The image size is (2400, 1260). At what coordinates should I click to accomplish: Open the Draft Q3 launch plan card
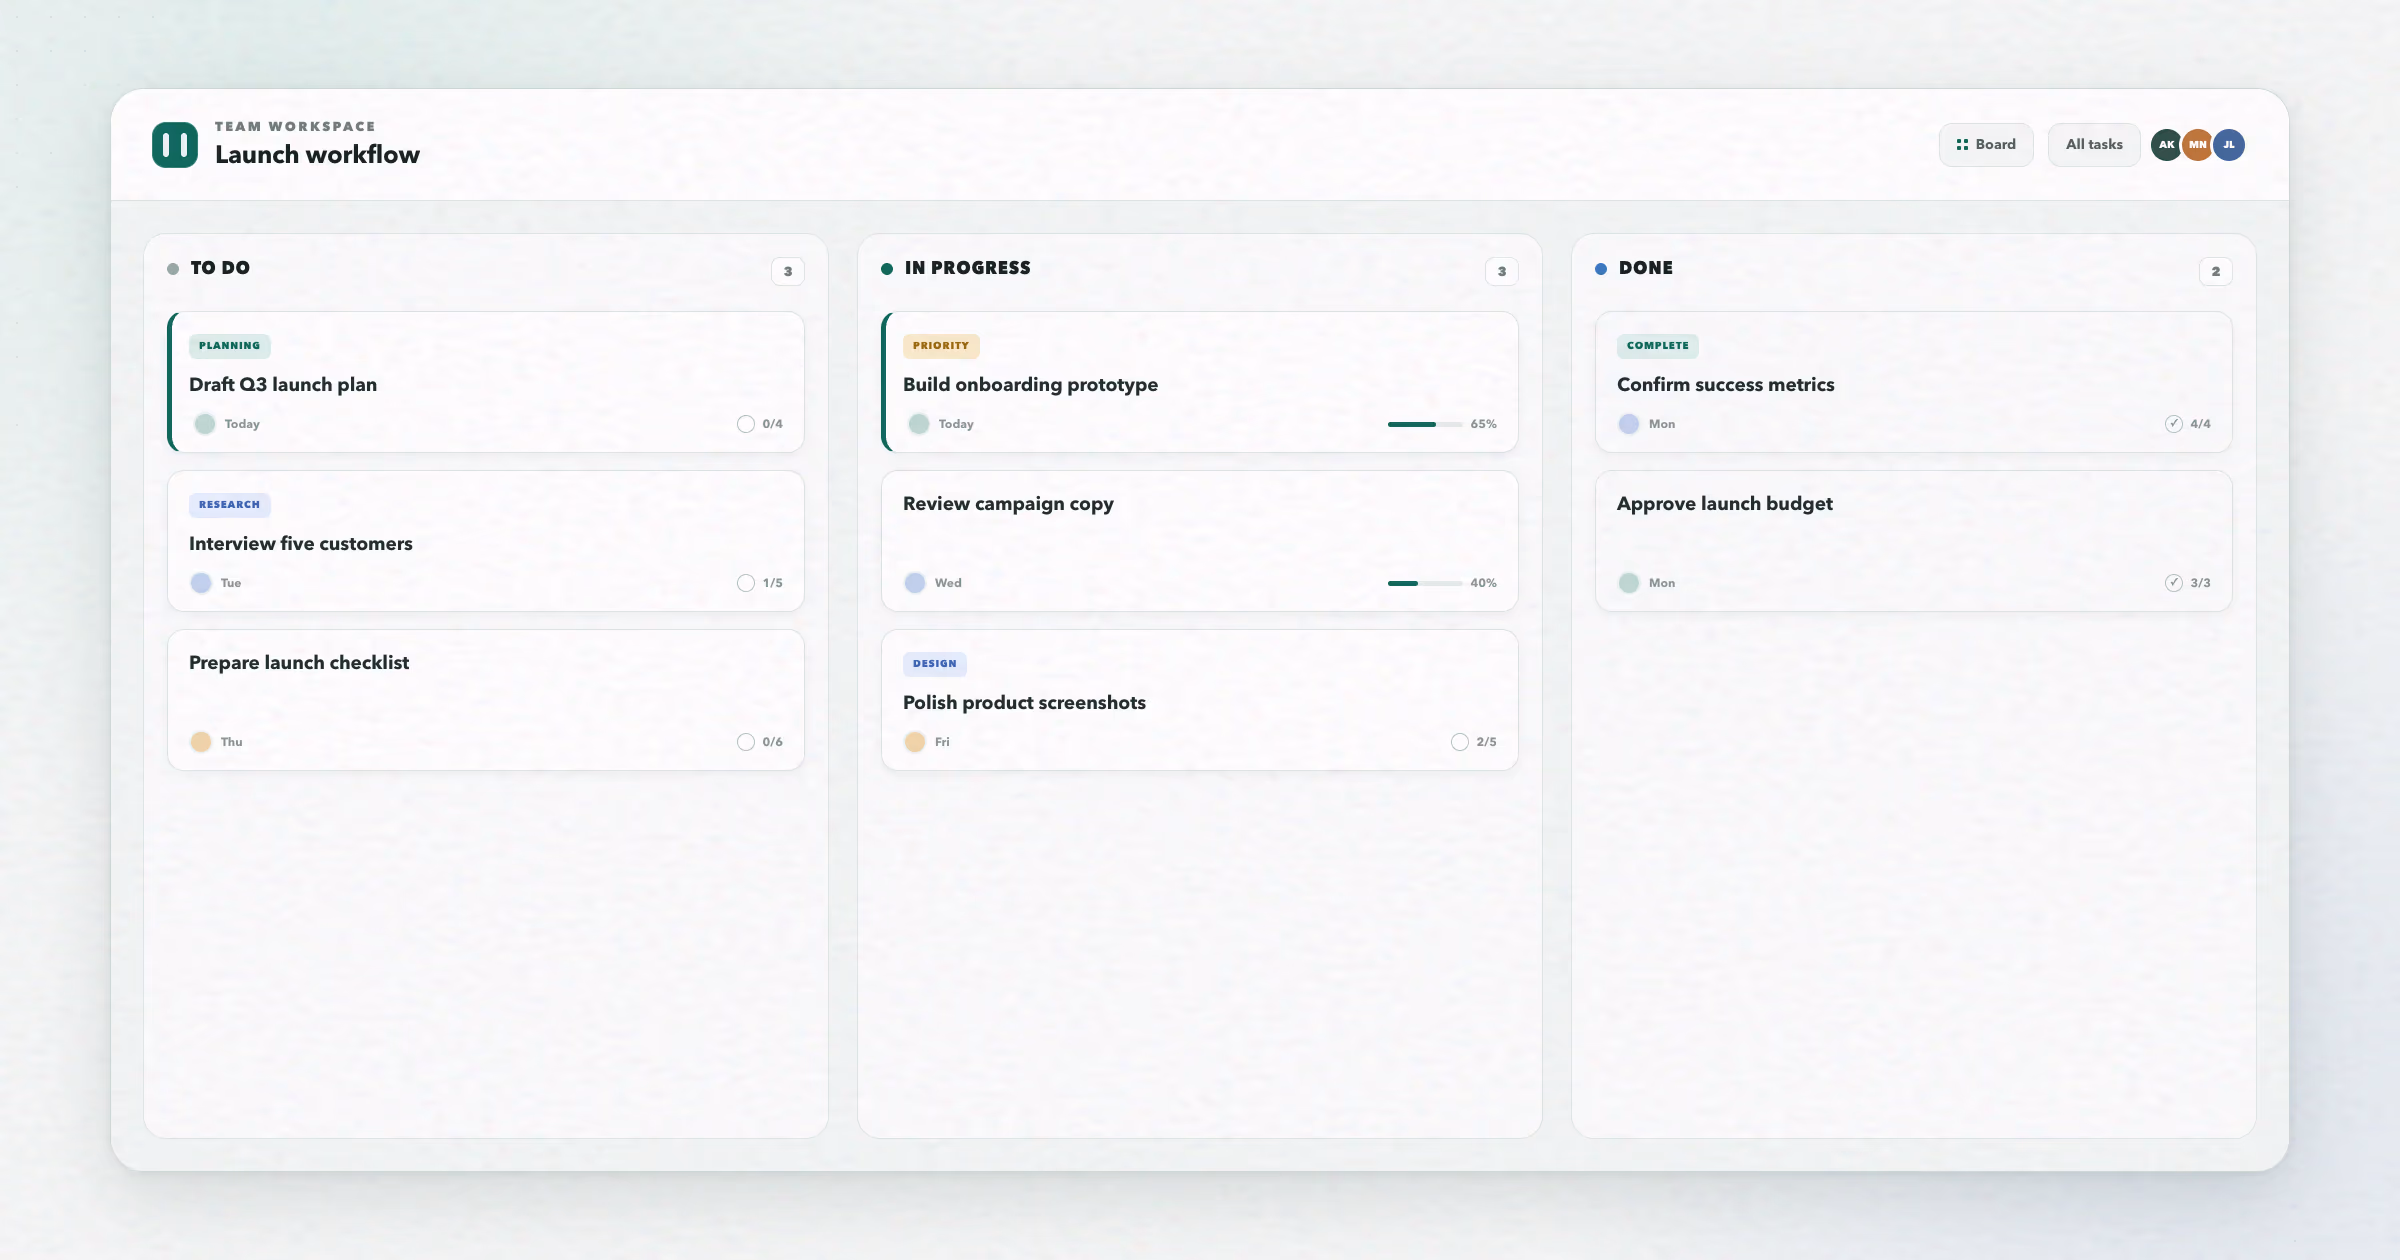pyautogui.click(x=486, y=382)
